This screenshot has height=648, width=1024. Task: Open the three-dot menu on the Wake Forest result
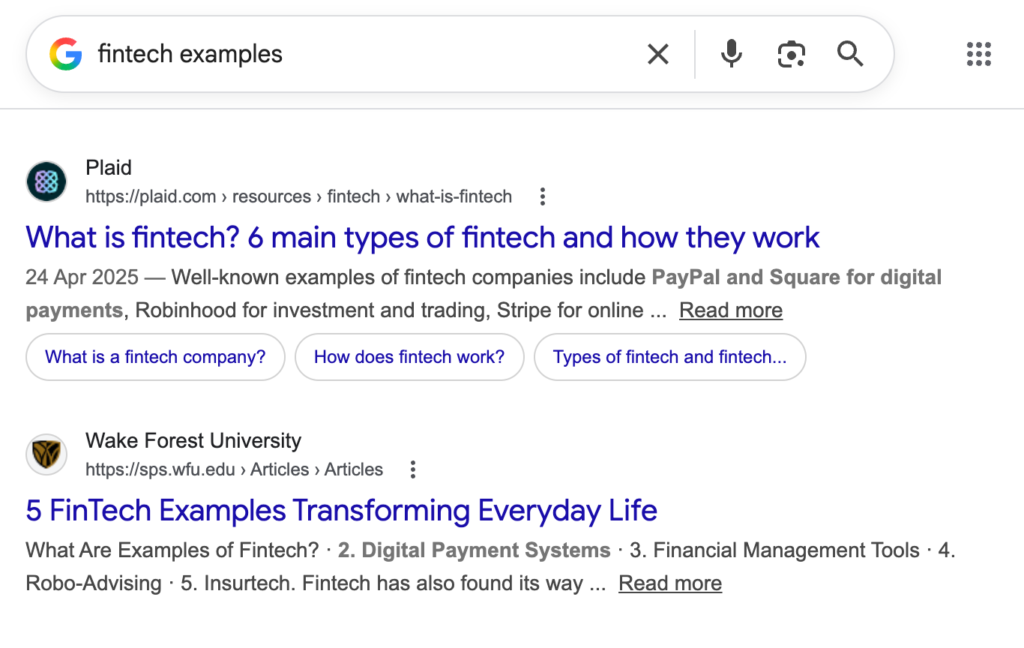tap(413, 469)
